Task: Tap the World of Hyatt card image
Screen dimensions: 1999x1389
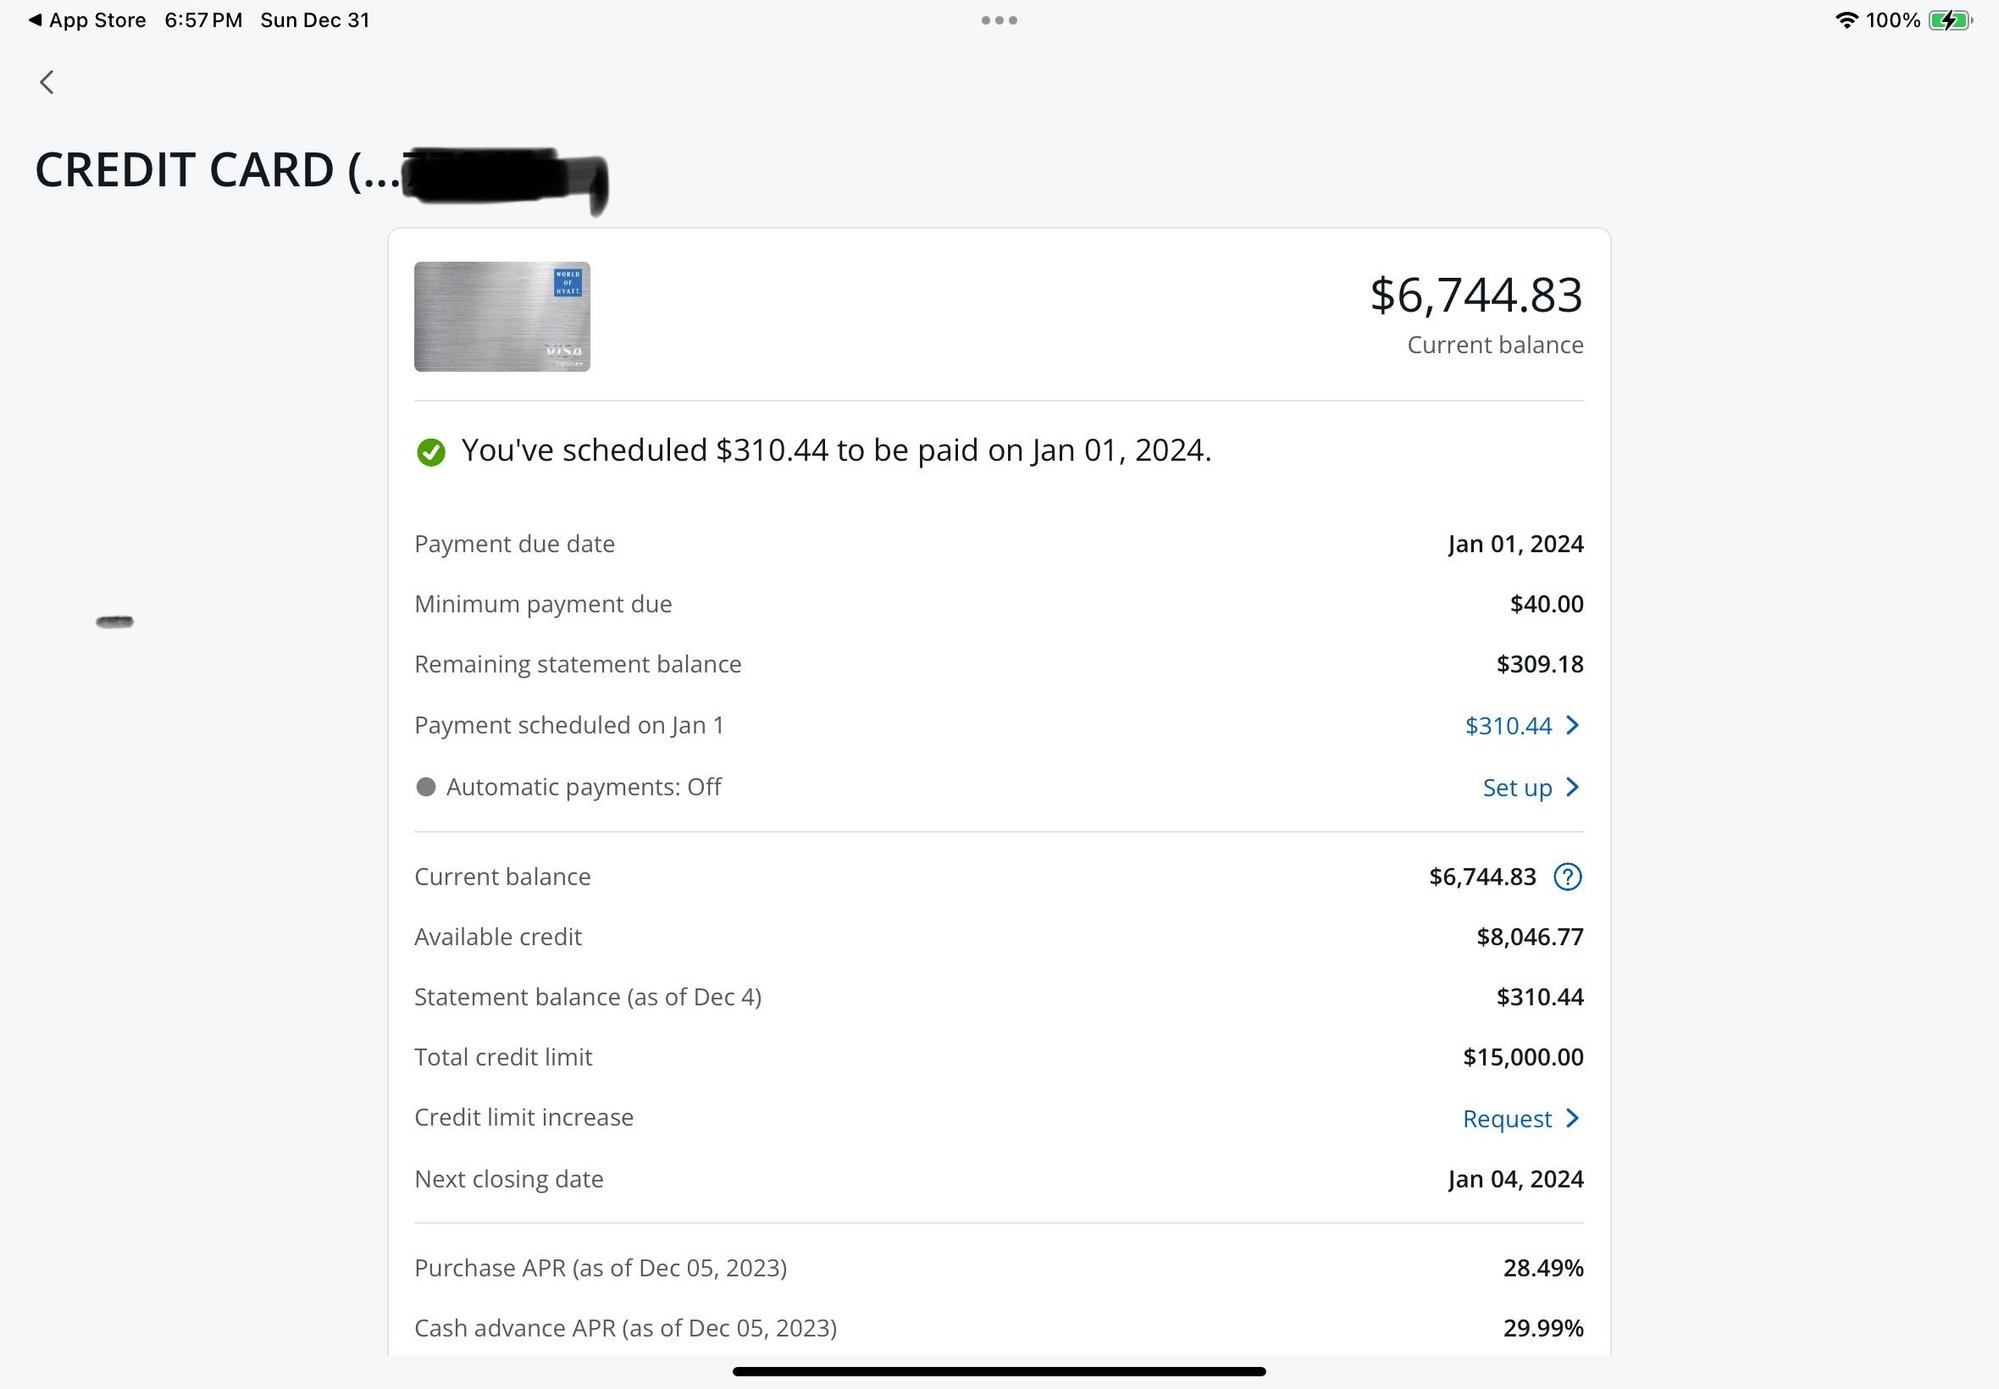Action: pos(501,316)
